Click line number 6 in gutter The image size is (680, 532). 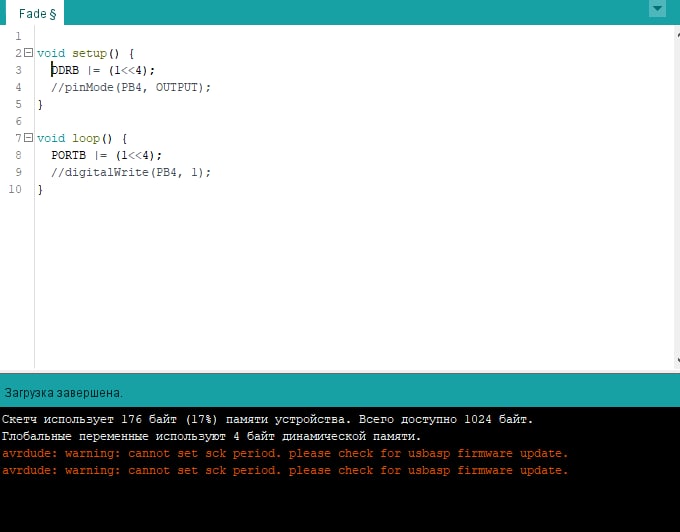[x=18, y=121]
